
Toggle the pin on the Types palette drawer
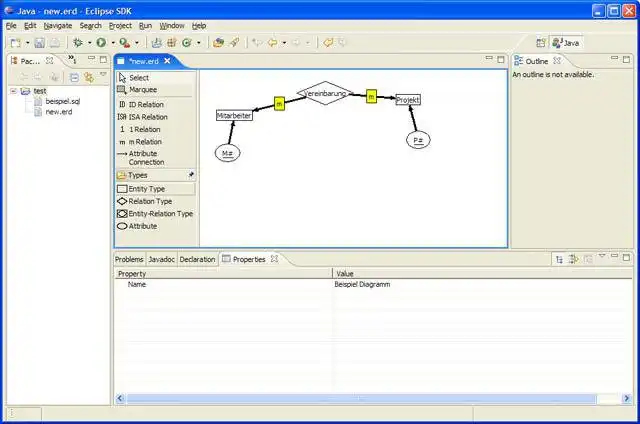click(x=191, y=175)
